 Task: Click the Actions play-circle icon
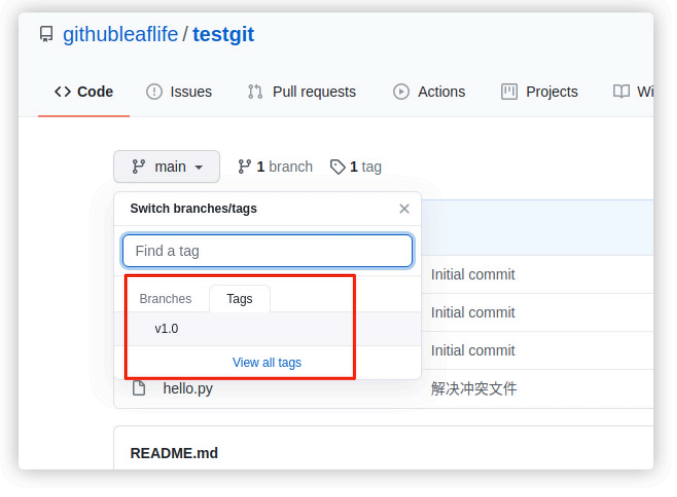click(x=401, y=92)
